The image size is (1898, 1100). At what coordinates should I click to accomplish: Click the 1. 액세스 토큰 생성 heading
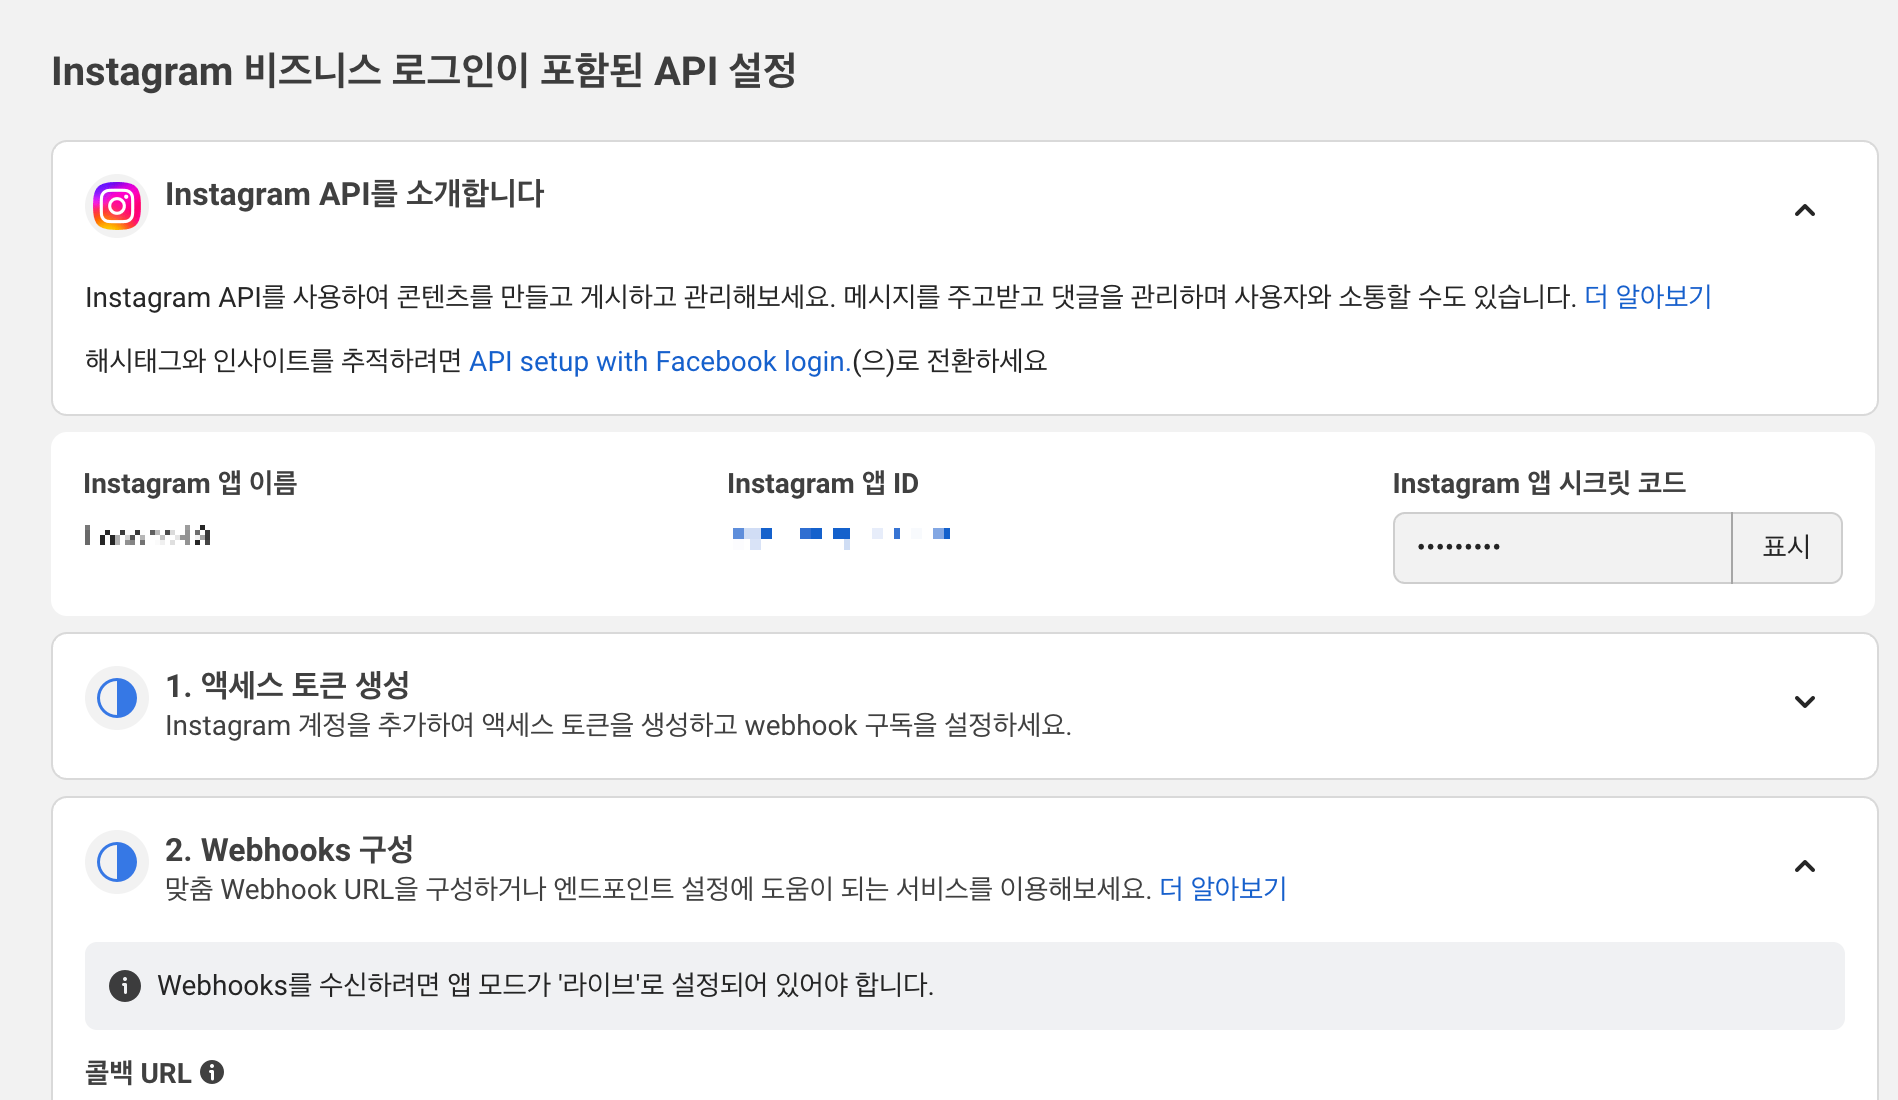pyautogui.click(x=288, y=685)
